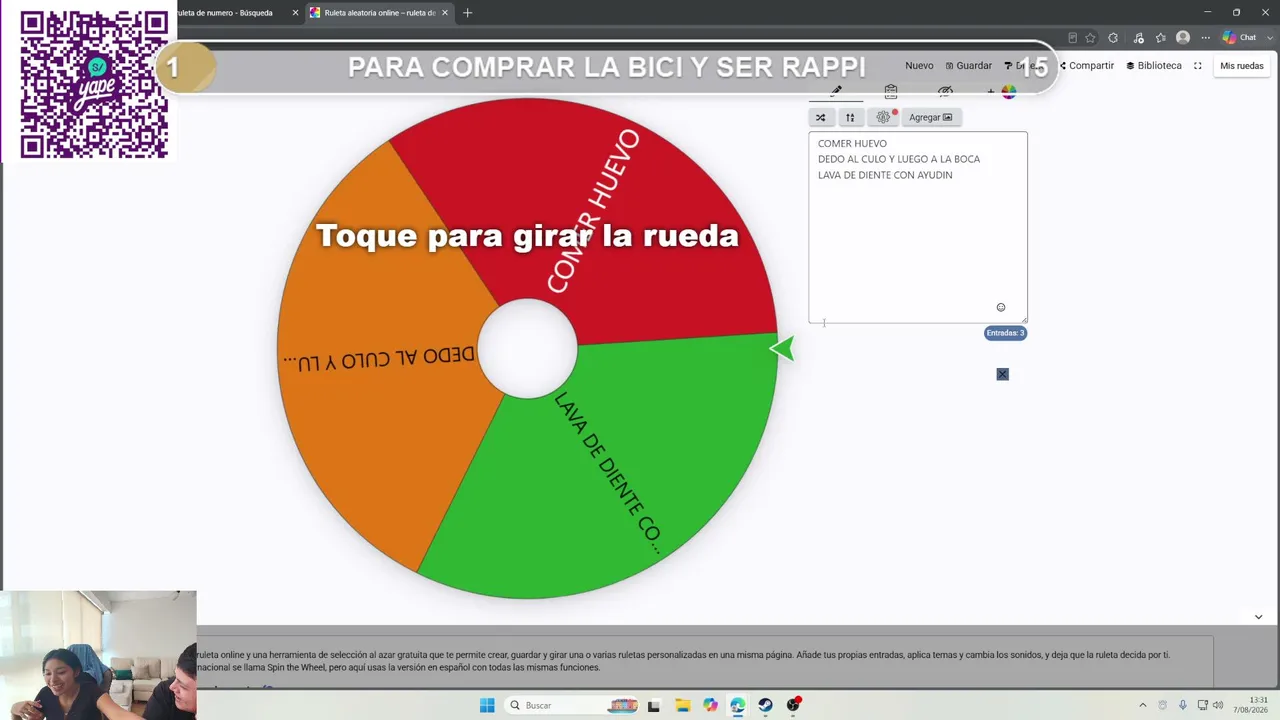
Task: Switch to the ruleta de numero Búsqueda tab
Action: (x=225, y=13)
